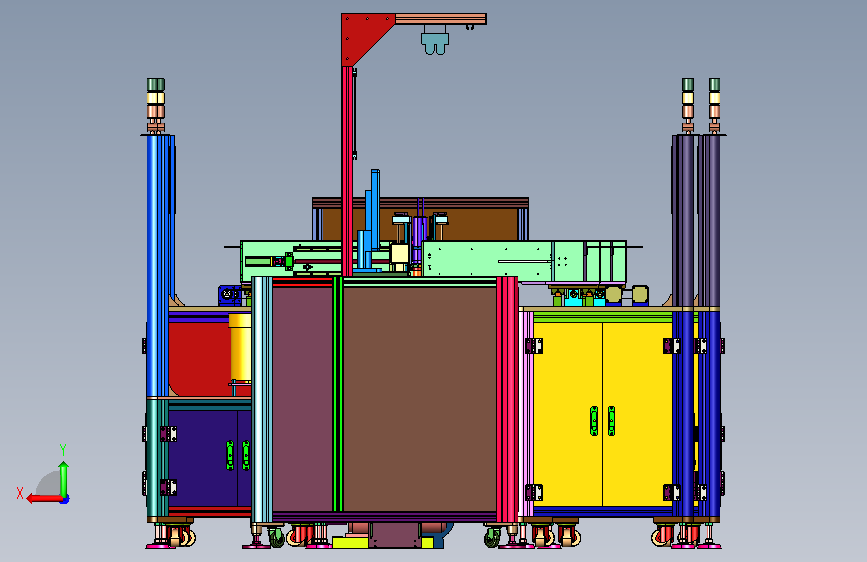Pick the left green handle on the yellow cabinet
The image size is (867, 562).
[x=594, y=421]
